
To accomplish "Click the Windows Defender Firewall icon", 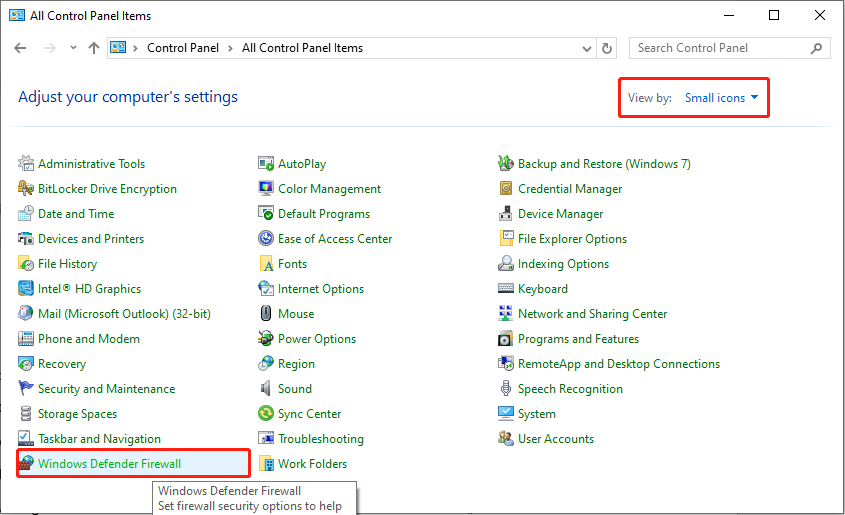I will (x=26, y=463).
